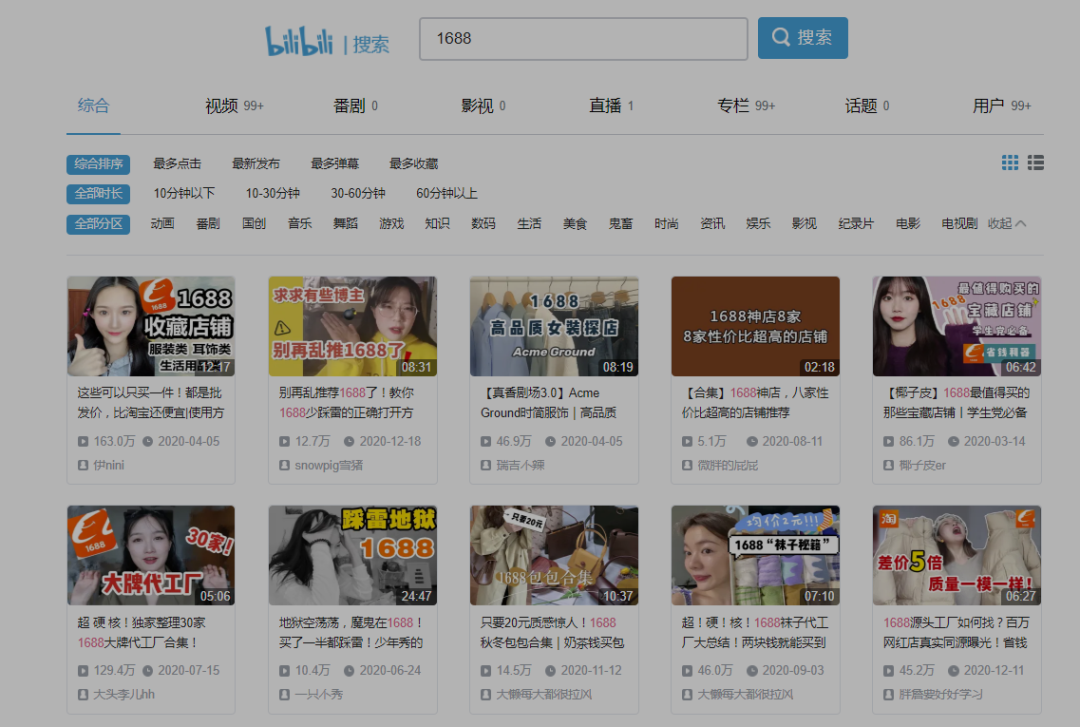Select 全部时长 duration filter
The image size is (1080, 727).
coord(98,194)
